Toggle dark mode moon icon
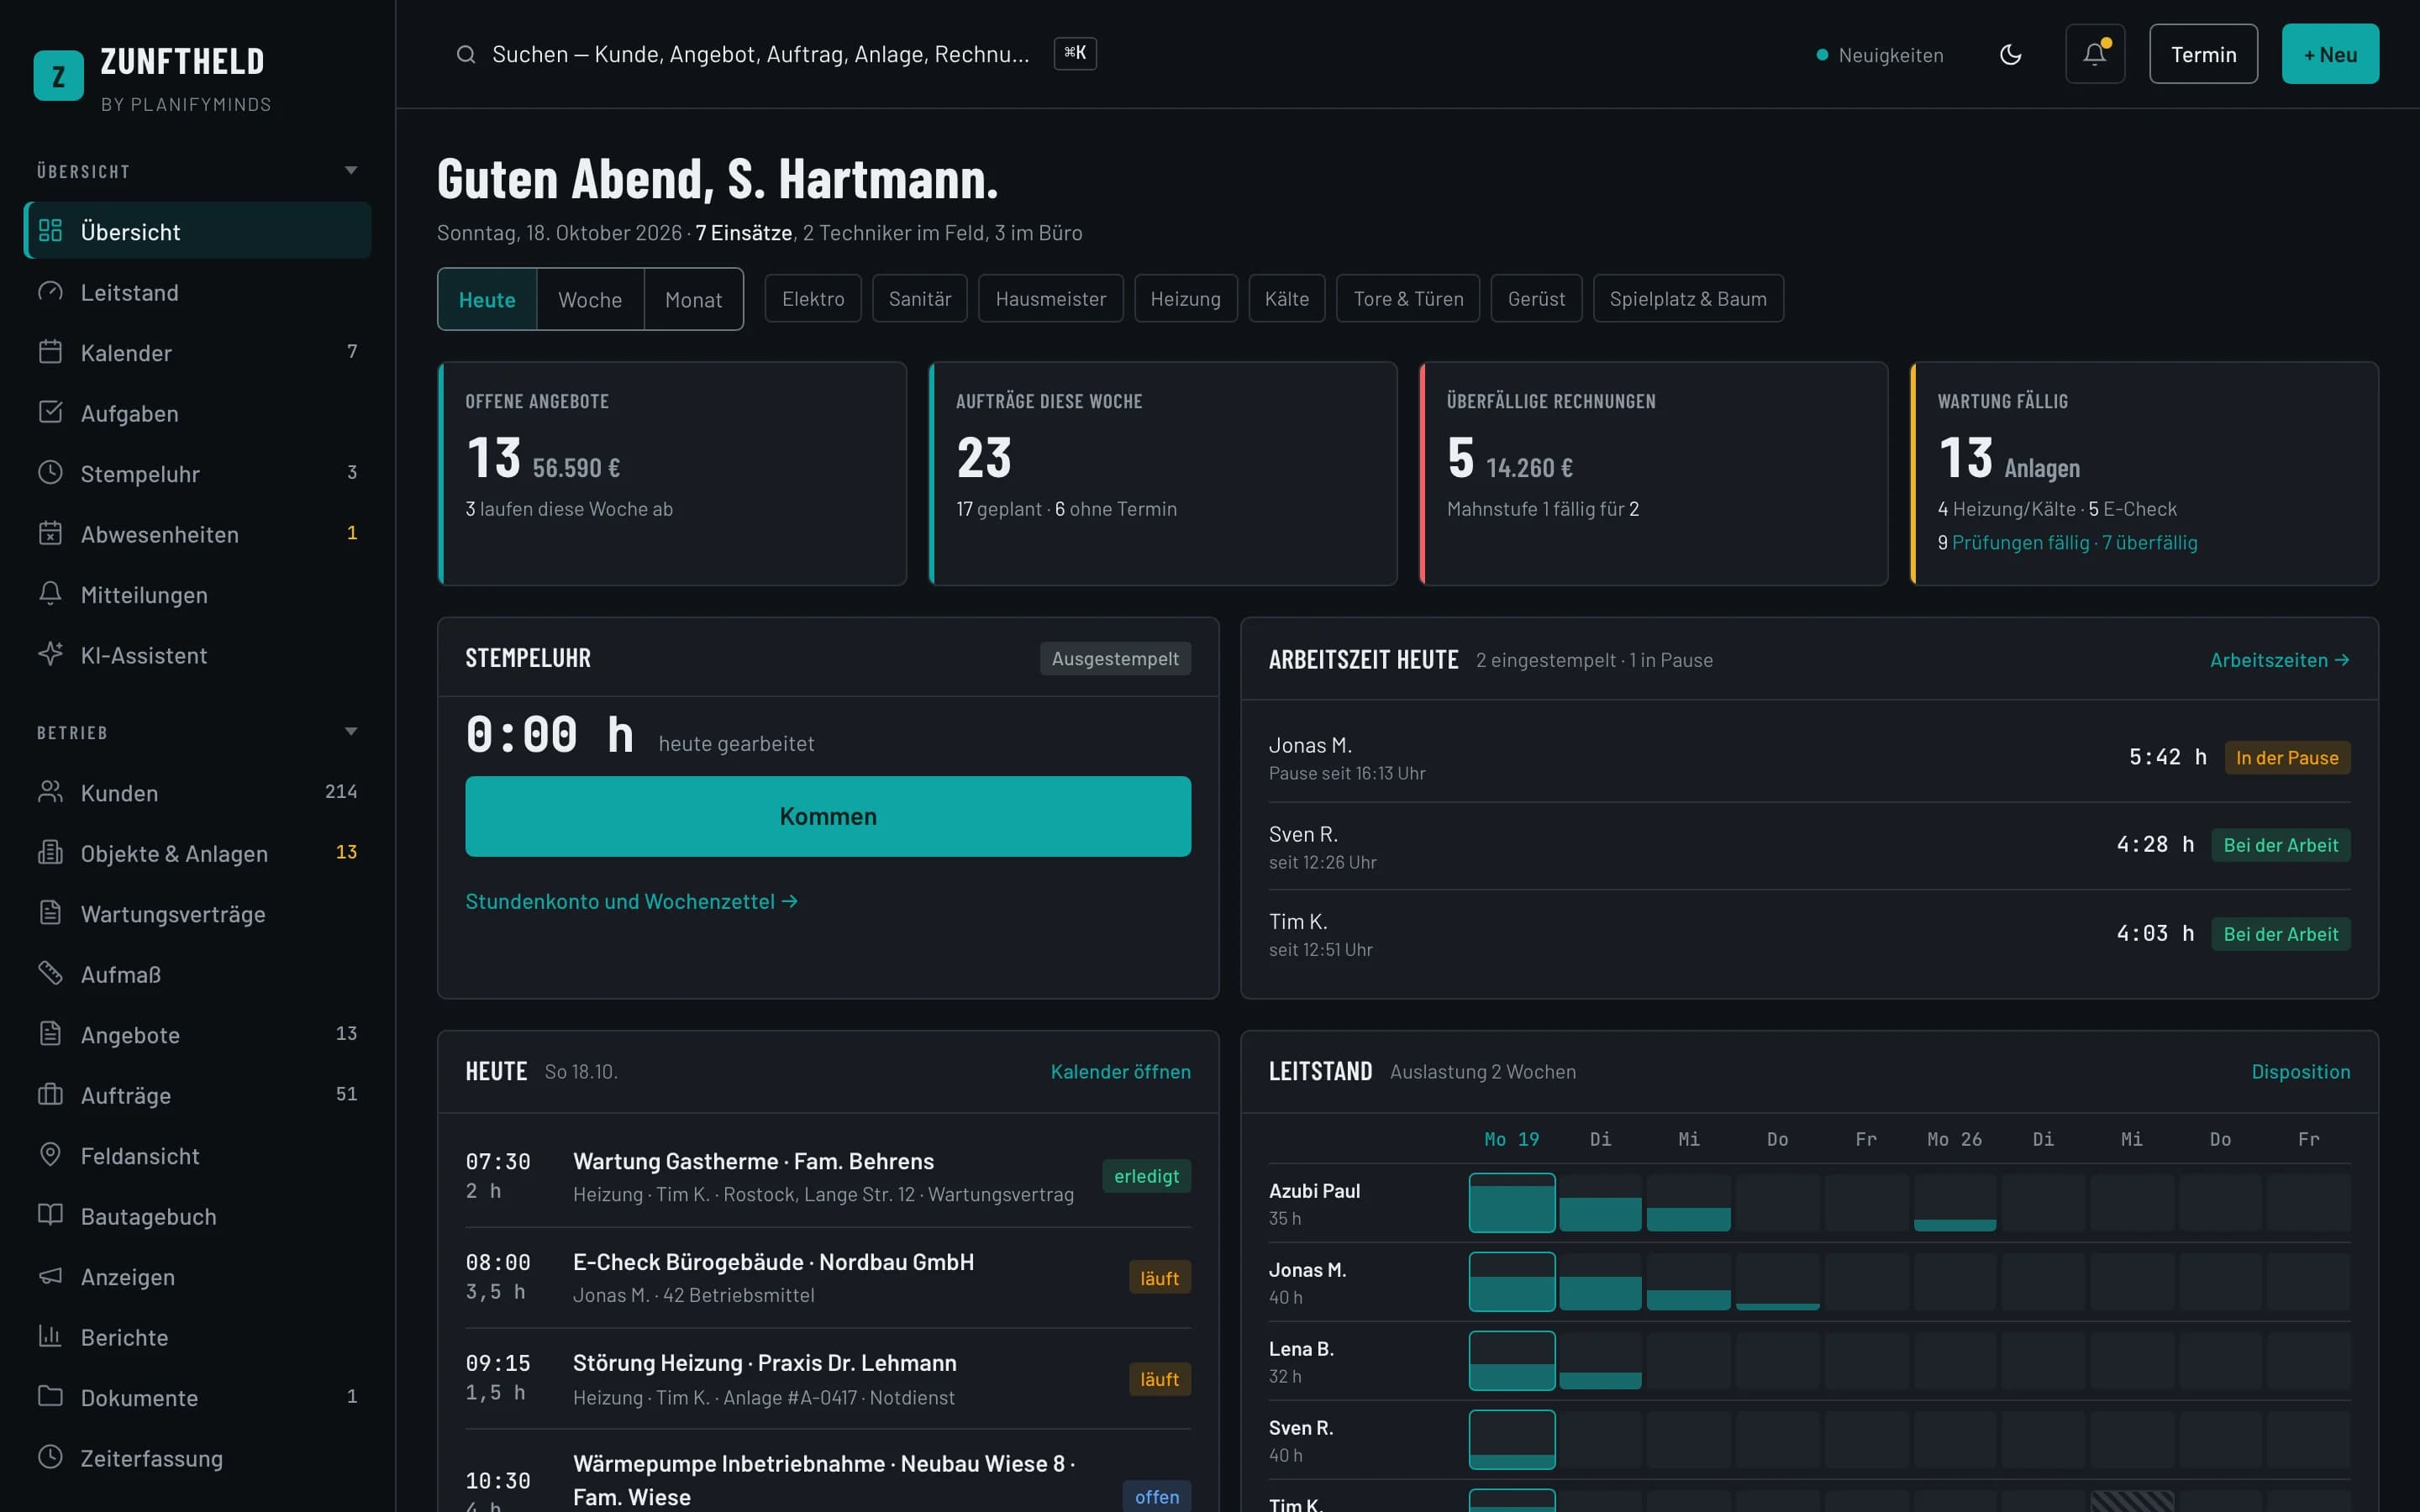 (x=2010, y=54)
